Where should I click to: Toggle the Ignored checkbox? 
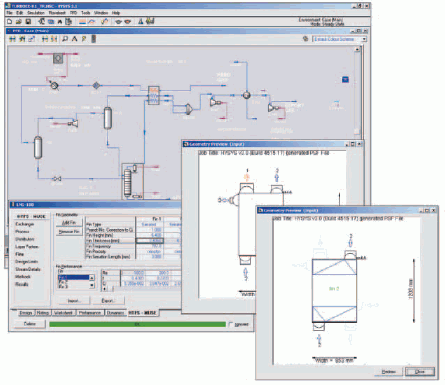coord(231,324)
